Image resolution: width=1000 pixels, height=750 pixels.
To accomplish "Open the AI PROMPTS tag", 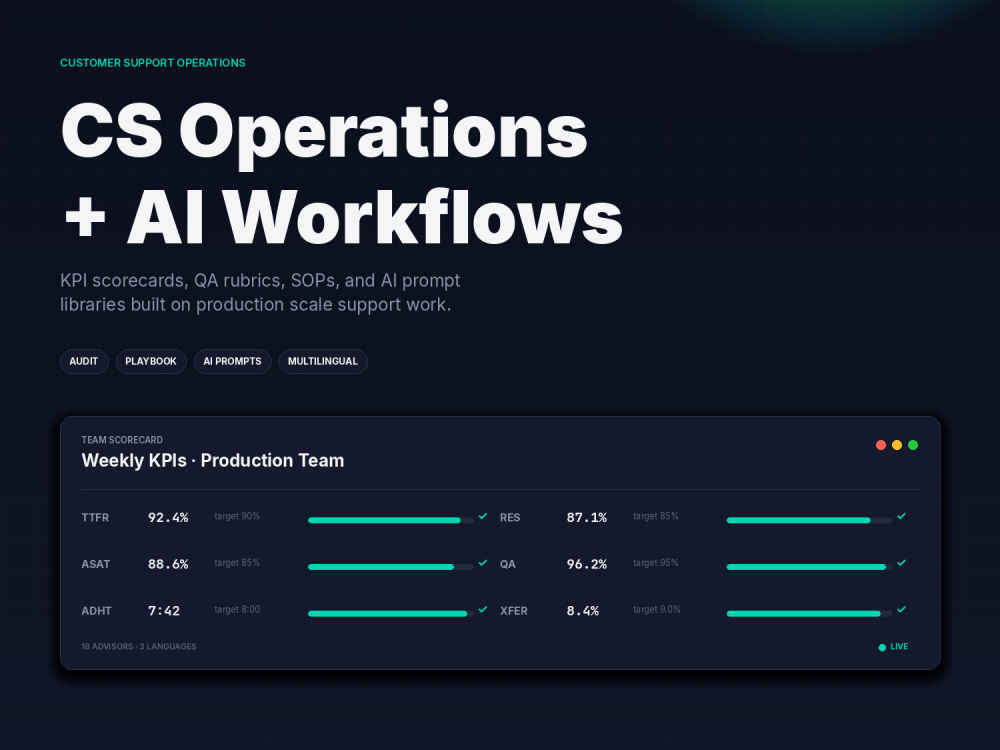I will click(x=232, y=362).
